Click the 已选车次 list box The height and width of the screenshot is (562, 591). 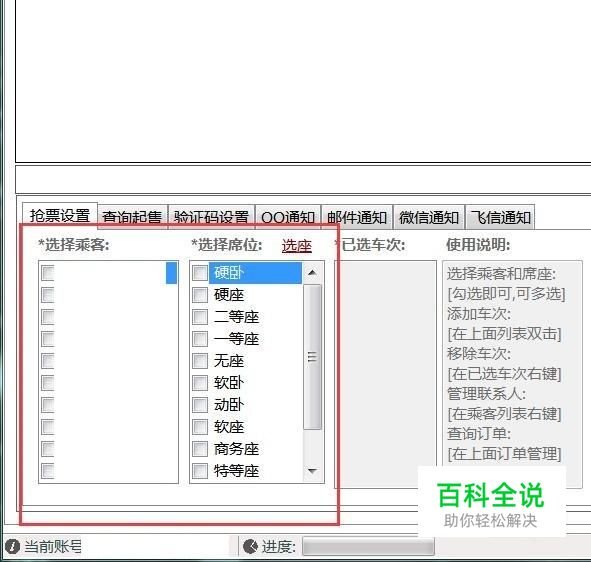(386, 374)
